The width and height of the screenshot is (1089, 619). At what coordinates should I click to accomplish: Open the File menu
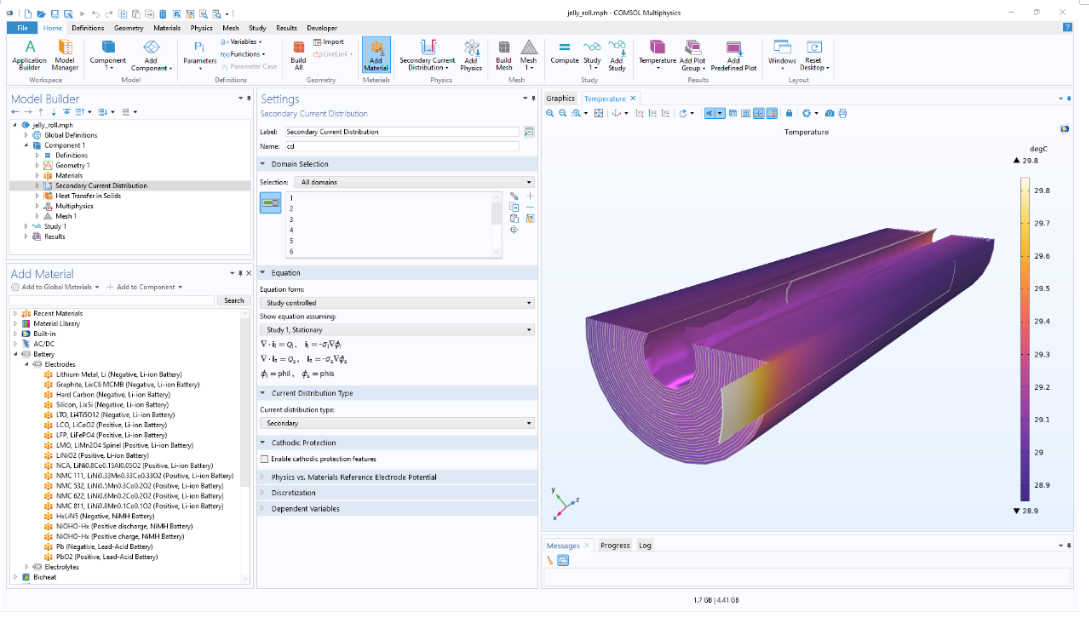click(22, 28)
